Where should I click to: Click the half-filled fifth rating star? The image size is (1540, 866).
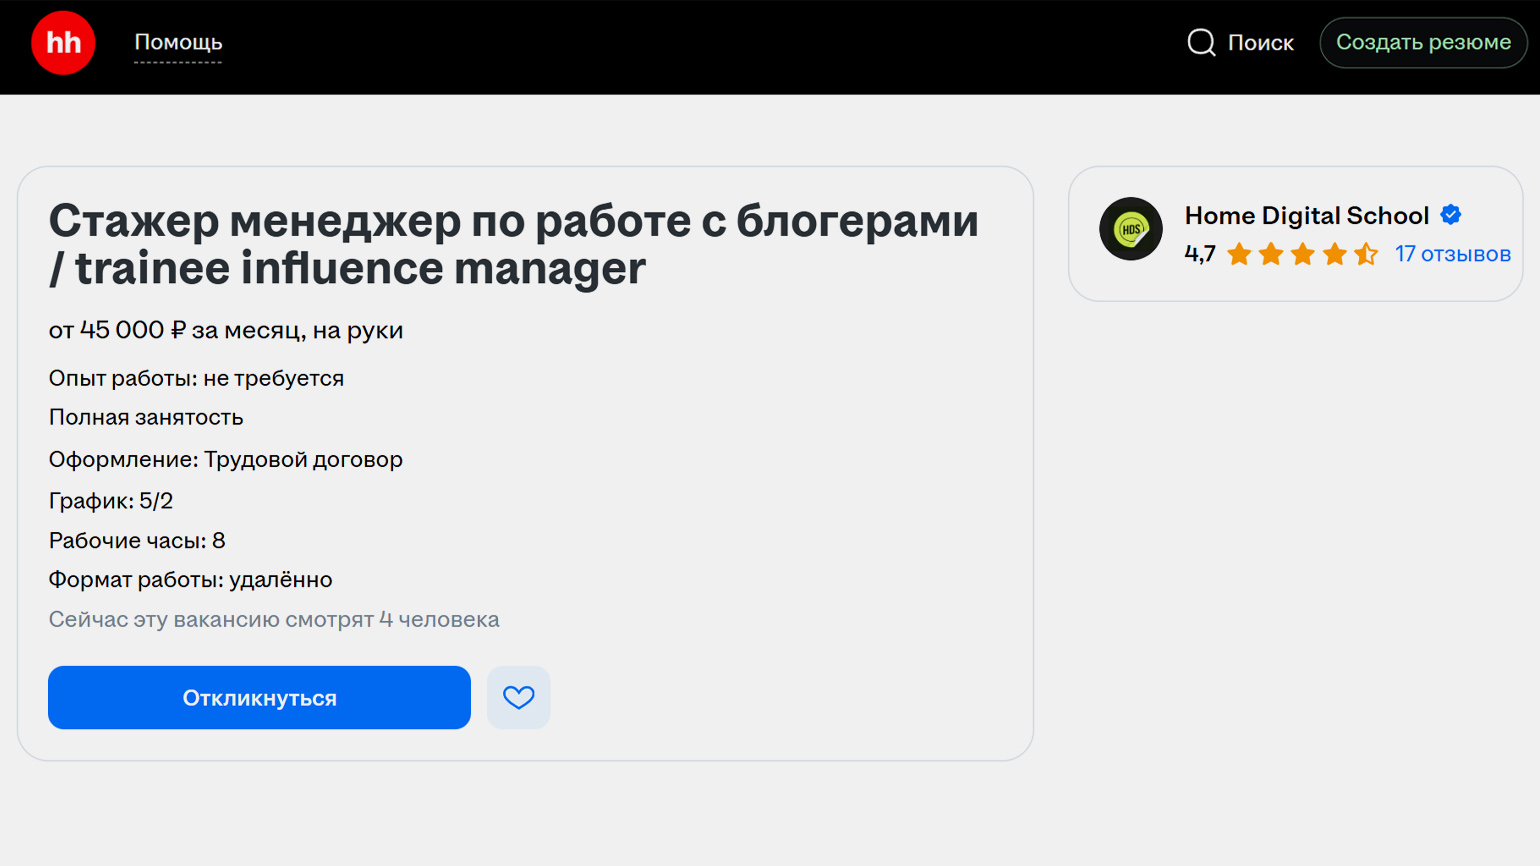[x=1366, y=254]
